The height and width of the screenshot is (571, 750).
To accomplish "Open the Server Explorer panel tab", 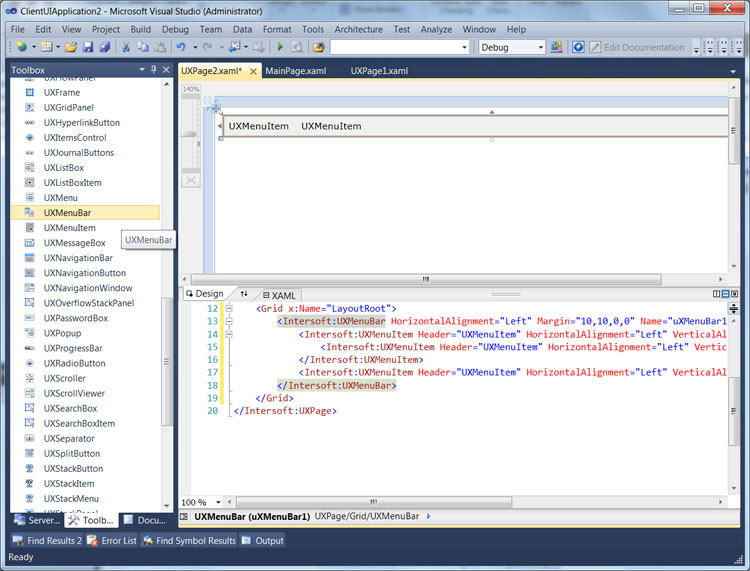I will [37, 520].
